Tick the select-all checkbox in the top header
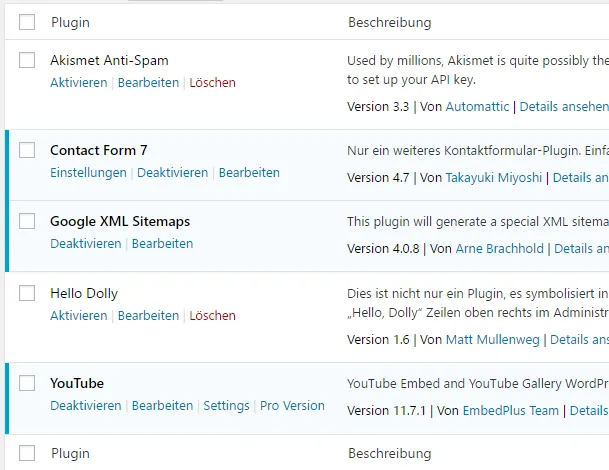Screen dimensions: 609x470 coord(27,22)
